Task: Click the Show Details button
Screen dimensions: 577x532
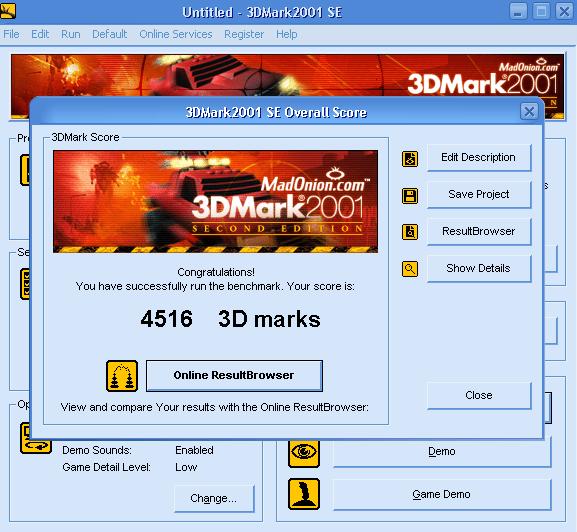Action: [479, 269]
